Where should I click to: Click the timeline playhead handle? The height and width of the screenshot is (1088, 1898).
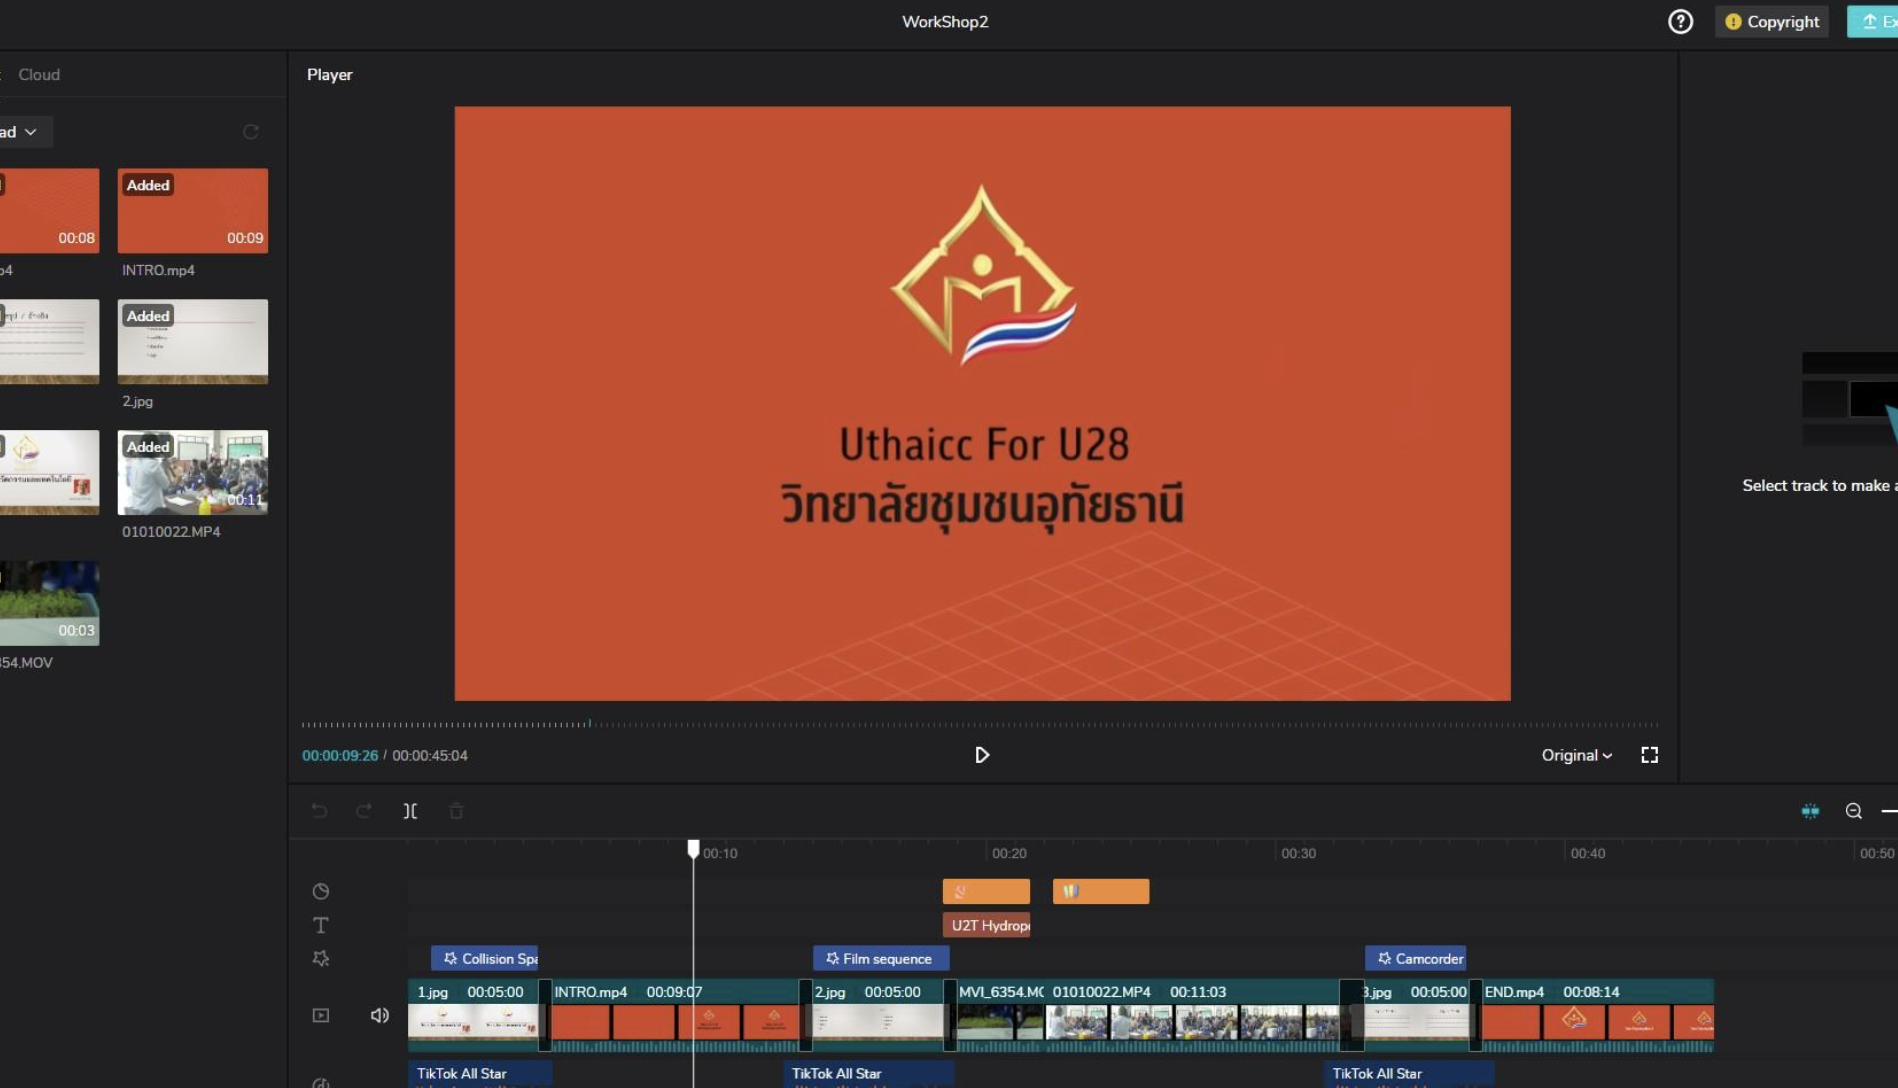pos(693,849)
